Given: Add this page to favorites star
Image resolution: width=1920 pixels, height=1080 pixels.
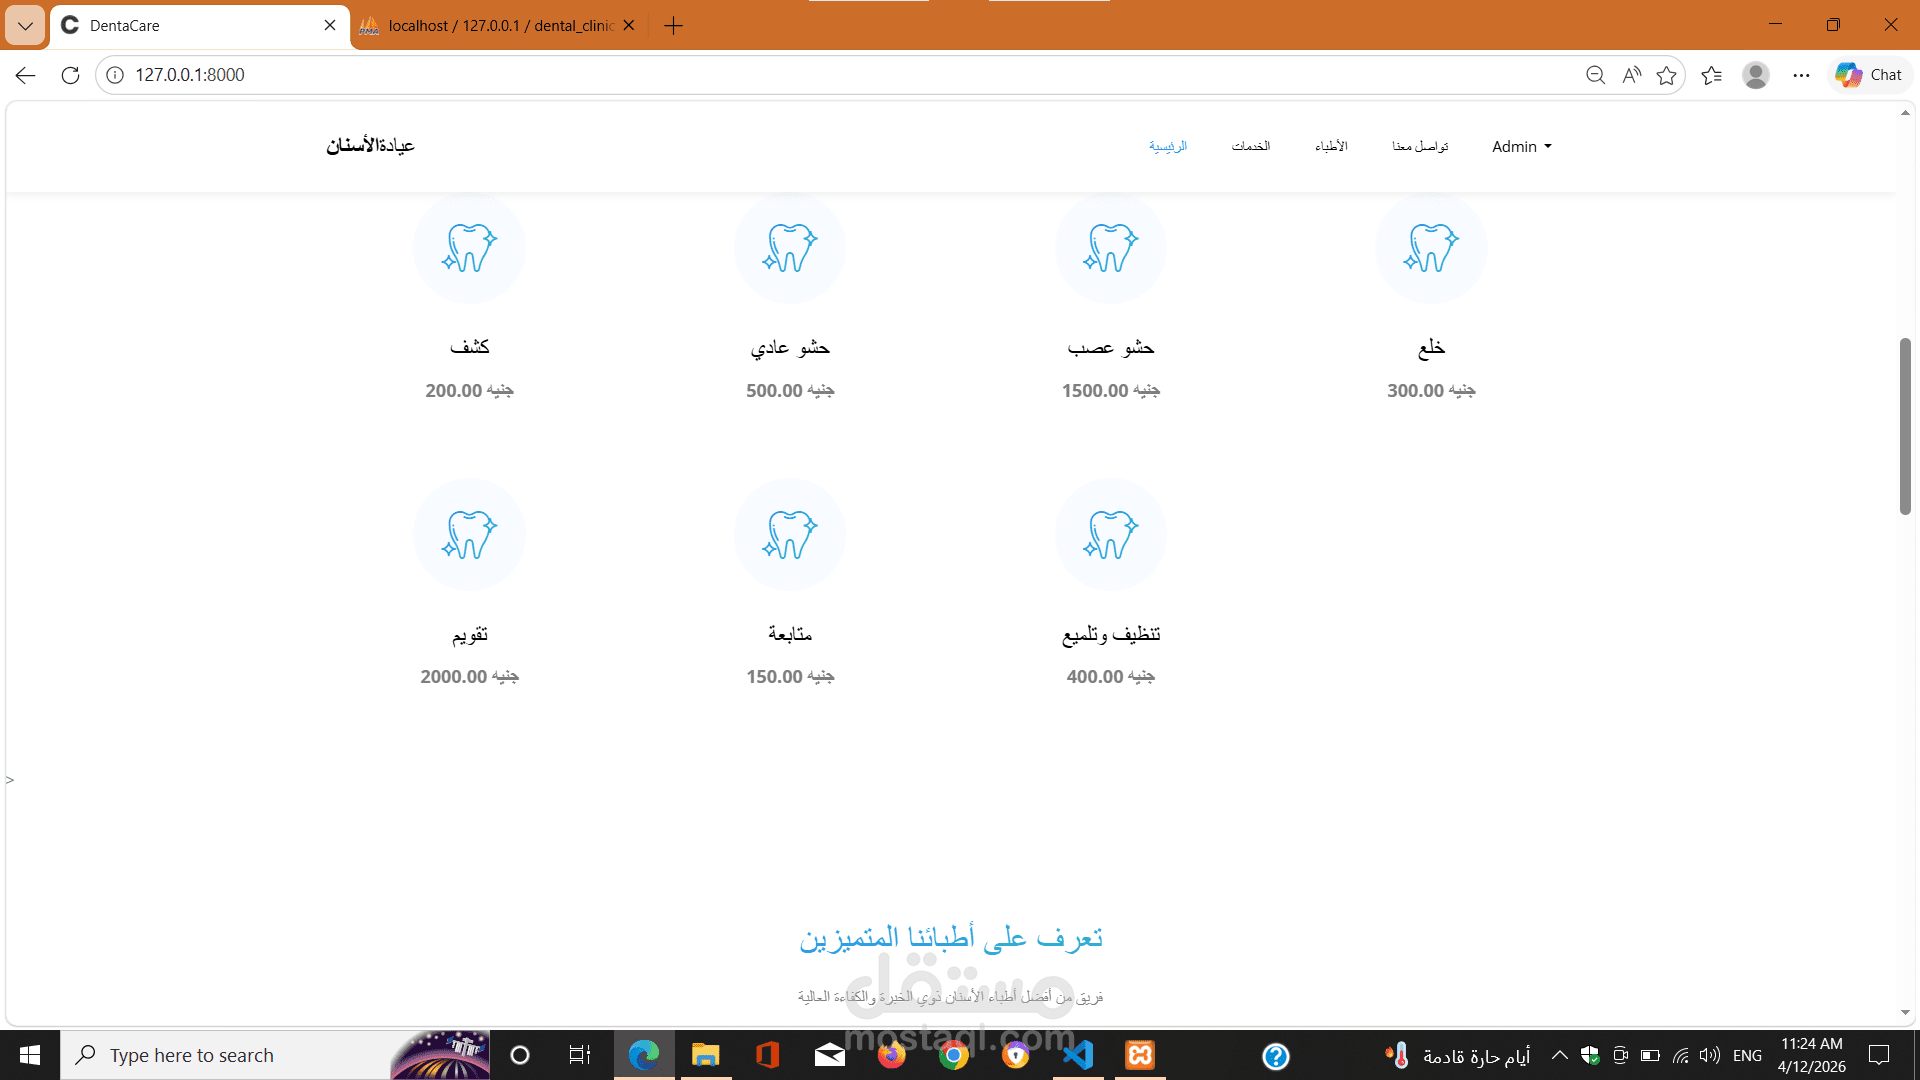Looking at the screenshot, I should 1666,75.
